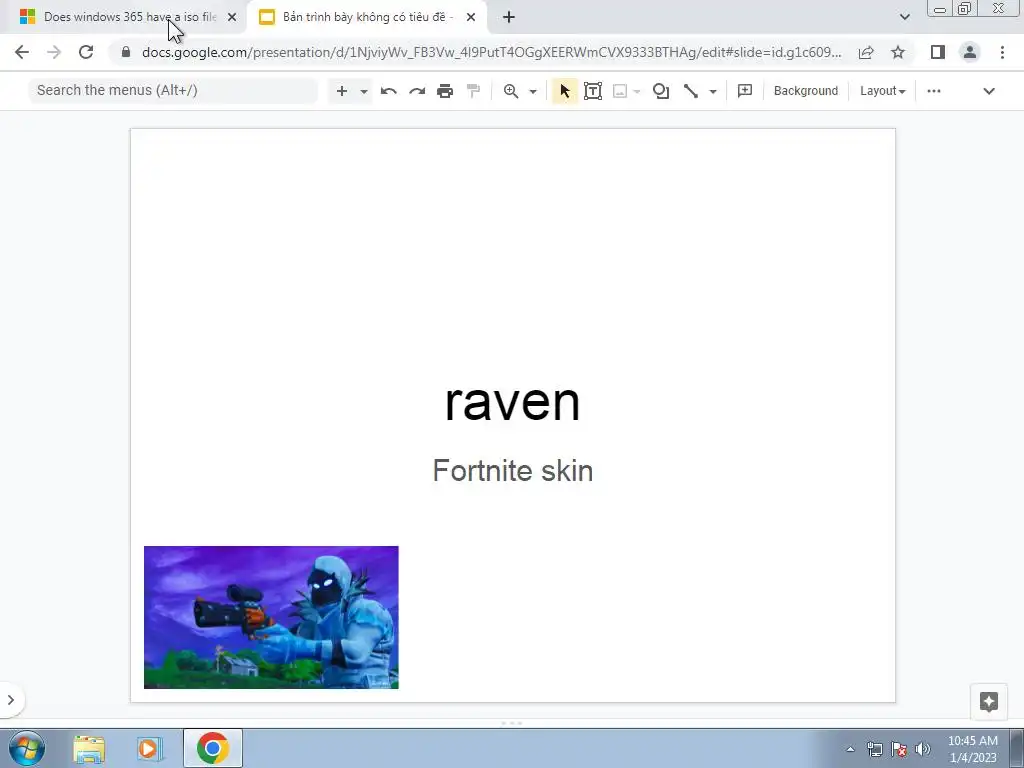Reload the page
The image size is (1024, 768).
pyautogui.click(x=86, y=52)
